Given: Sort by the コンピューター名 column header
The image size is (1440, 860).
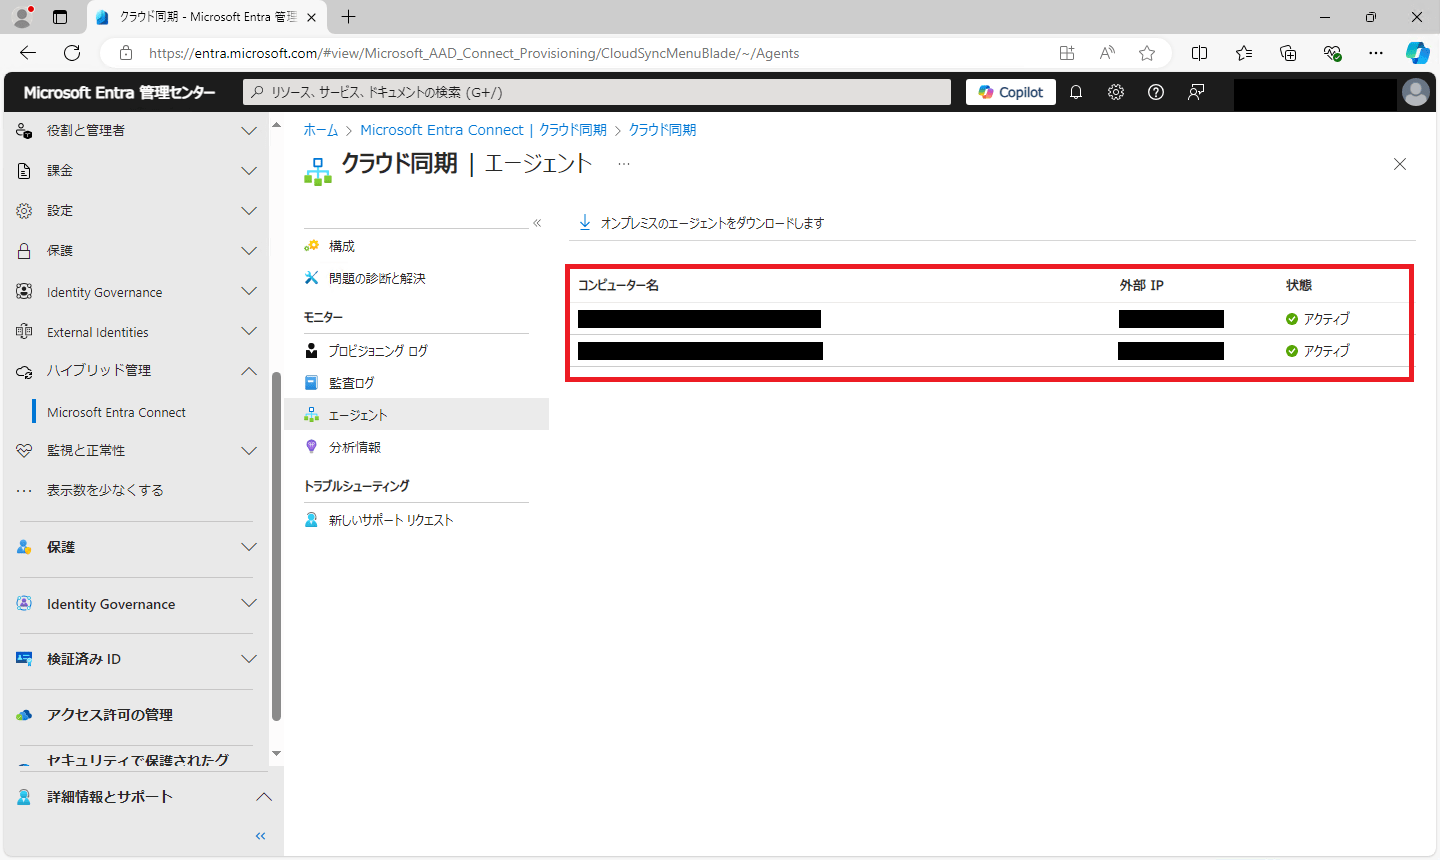Looking at the screenshot, I should (x=618, y=285).
